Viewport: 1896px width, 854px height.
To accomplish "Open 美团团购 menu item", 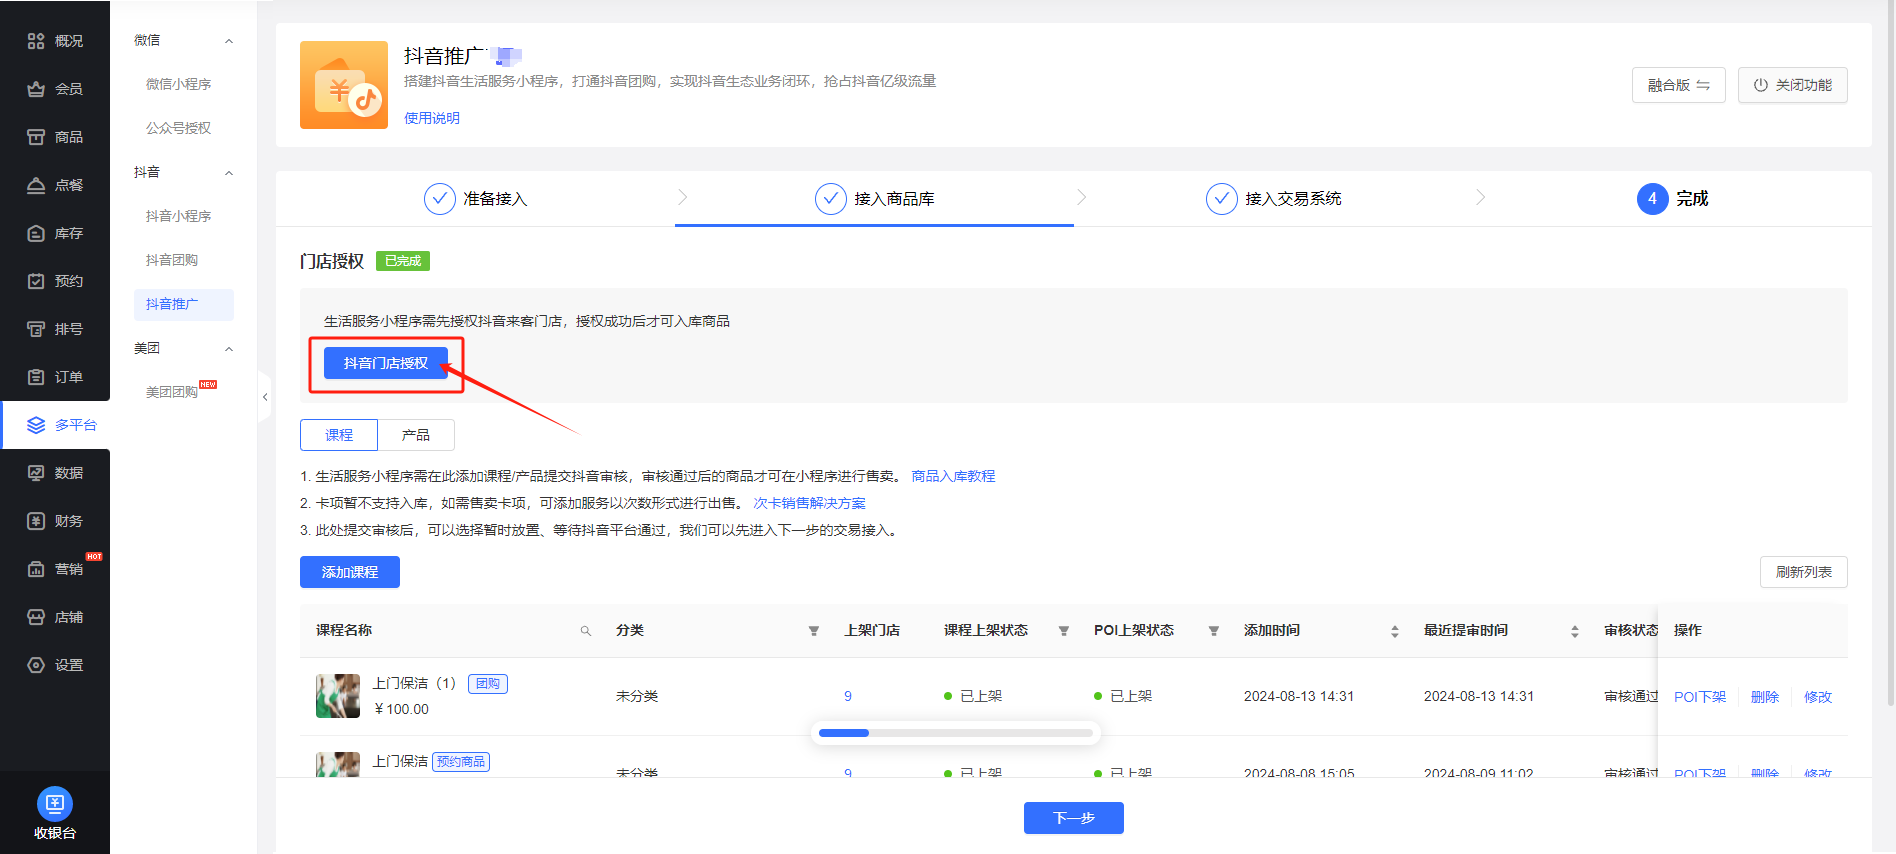I will pyautogui.click(x=172, y=392).
